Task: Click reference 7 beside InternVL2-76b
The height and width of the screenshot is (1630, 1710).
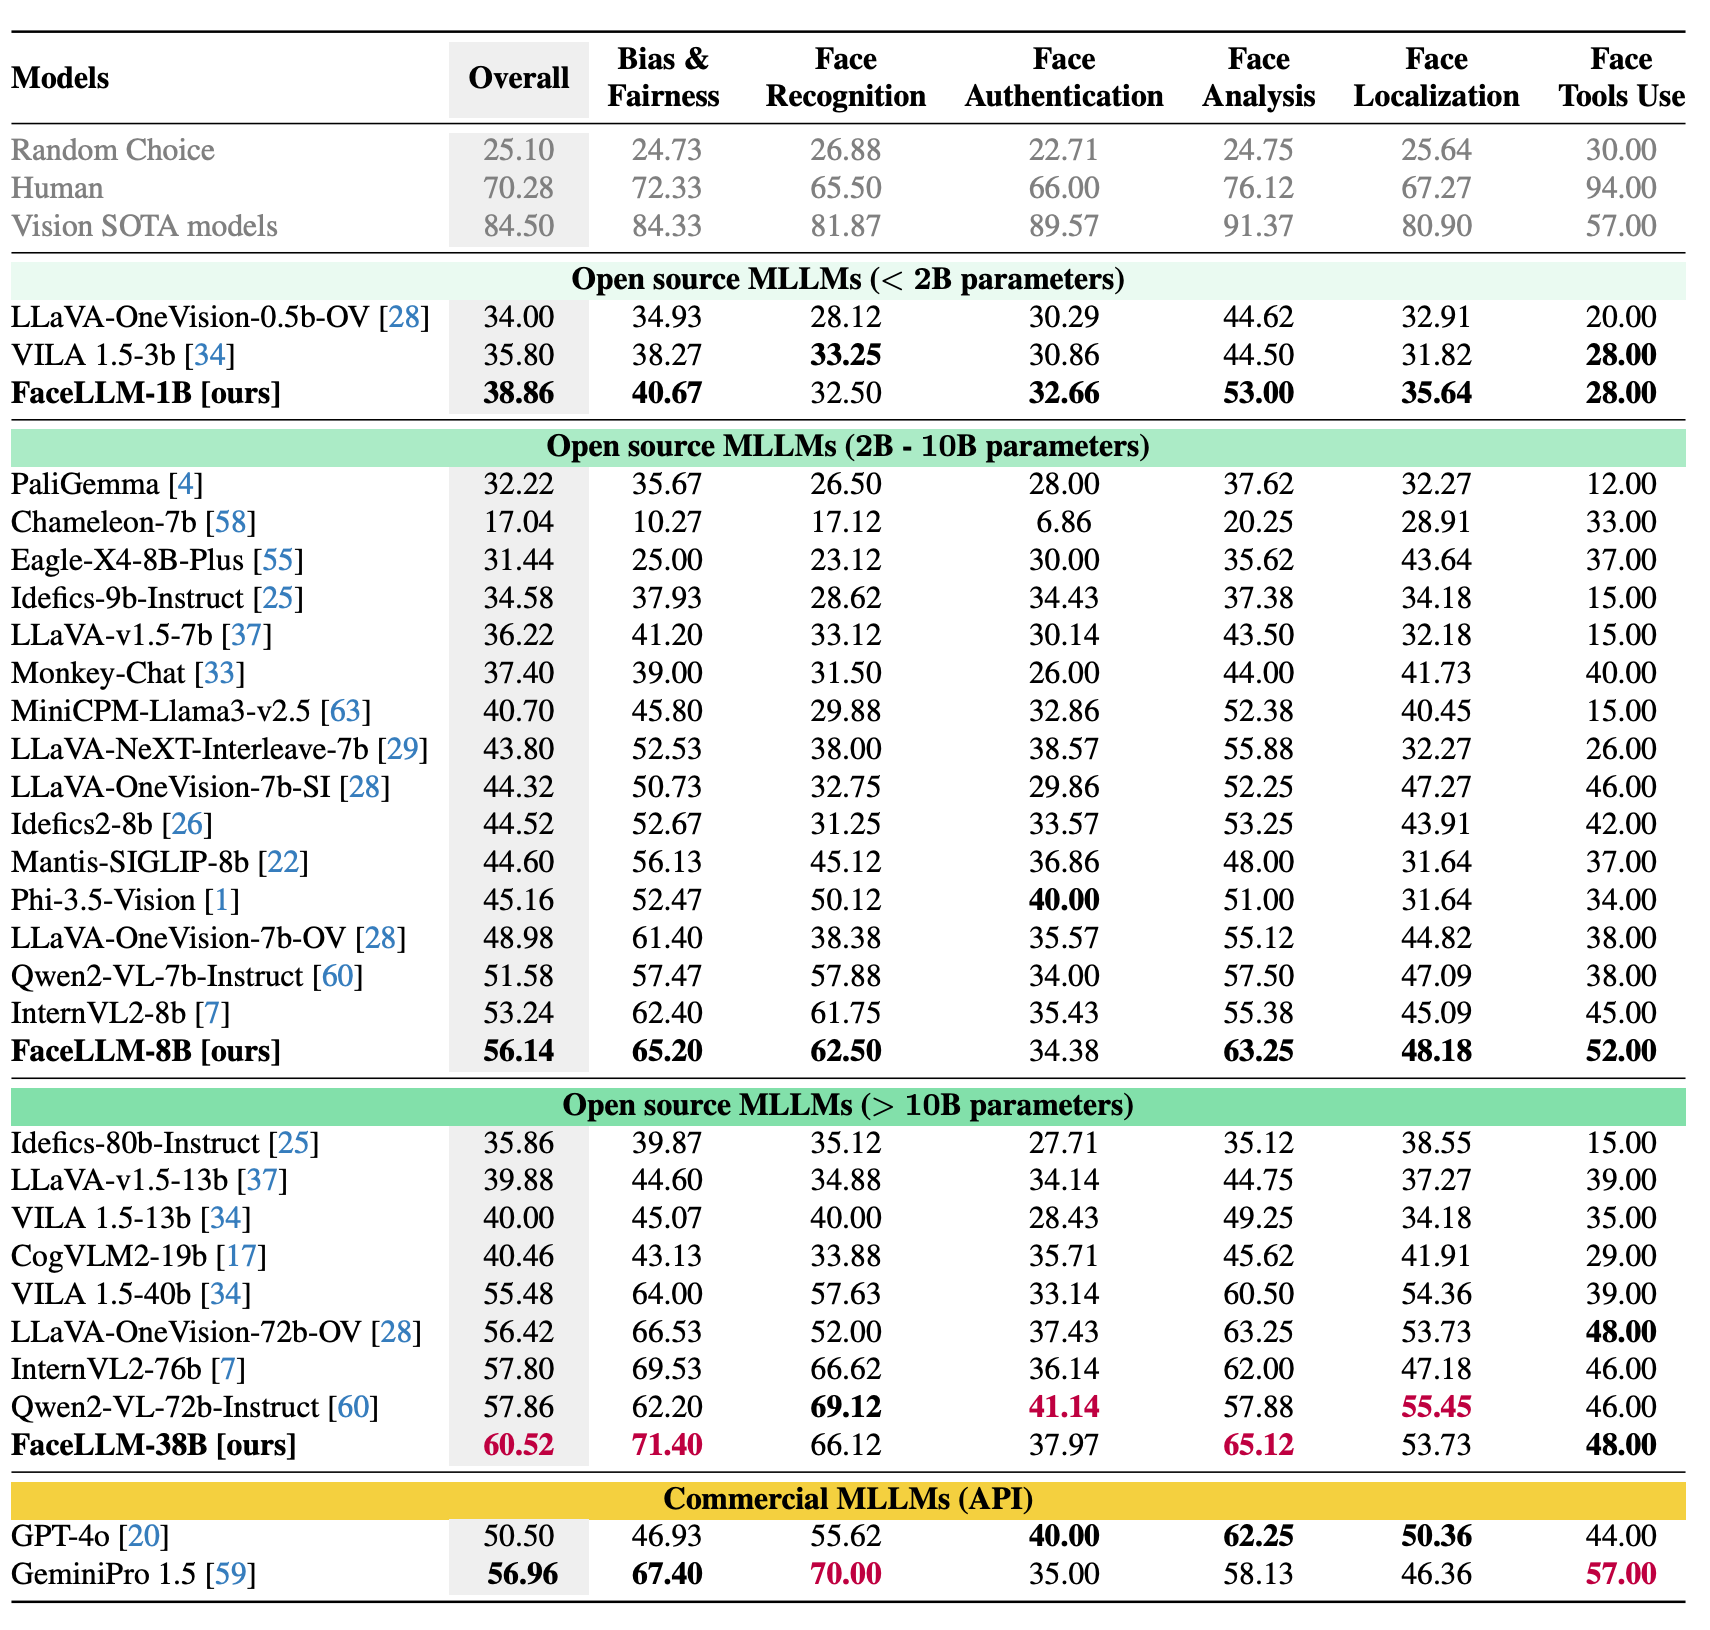Action: (x=227, y=1370)
